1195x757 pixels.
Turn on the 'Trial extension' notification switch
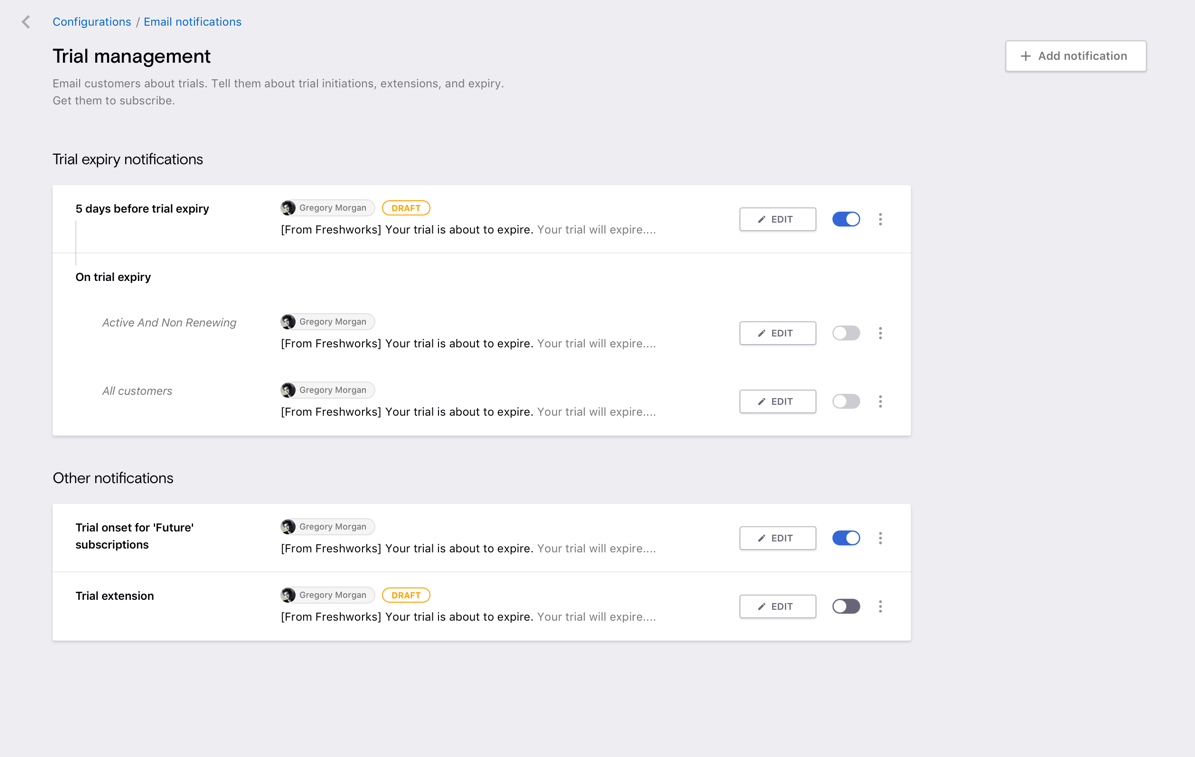845,606
